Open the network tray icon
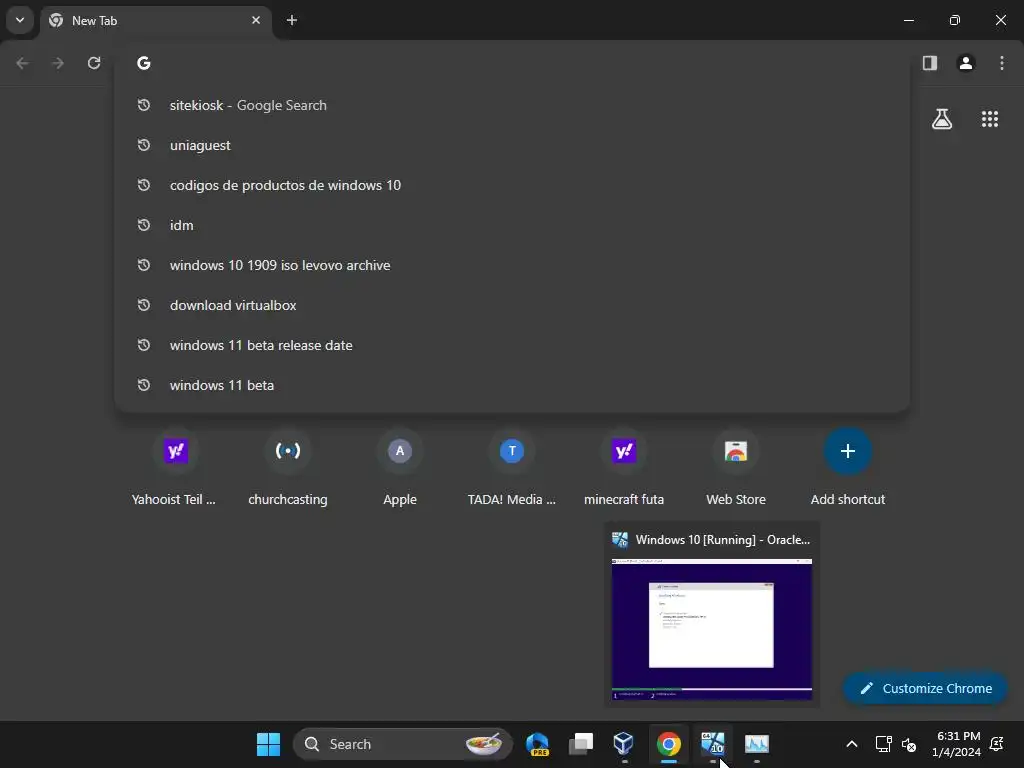This screenshot has width=1024, height=768. (884, 744)
